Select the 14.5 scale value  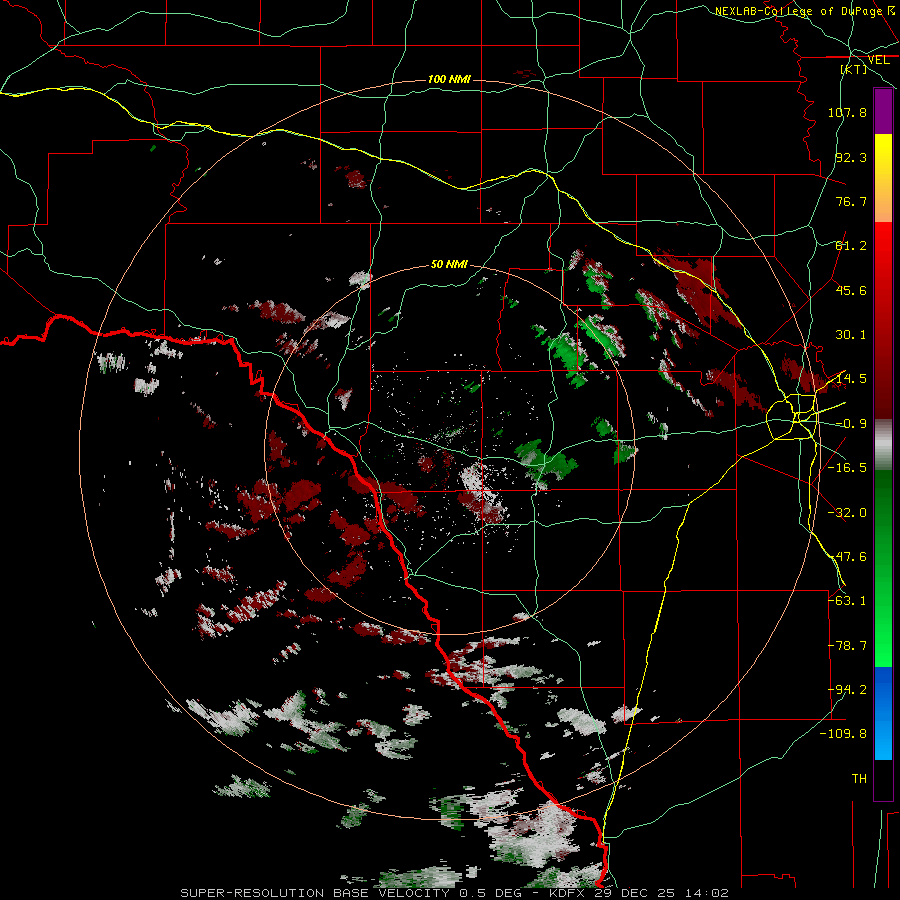851,379
